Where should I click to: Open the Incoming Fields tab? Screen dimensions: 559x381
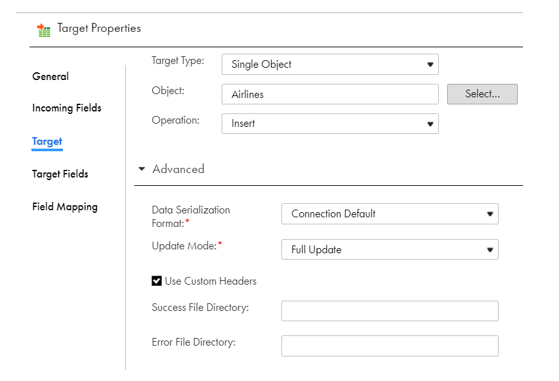coord(67,108)
